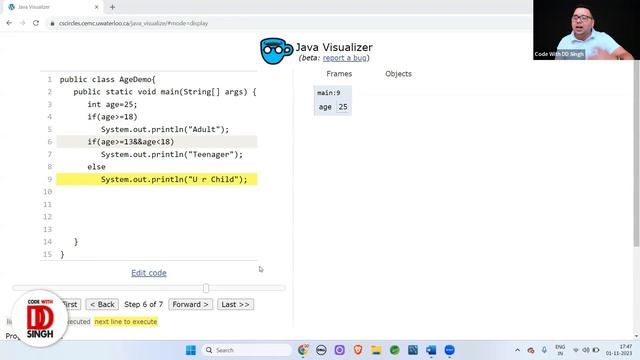Image resolution: width=640 pixels, height=360 pixels.
Task: Jump to last step with Last >>
Action: [x=236, y=304]
